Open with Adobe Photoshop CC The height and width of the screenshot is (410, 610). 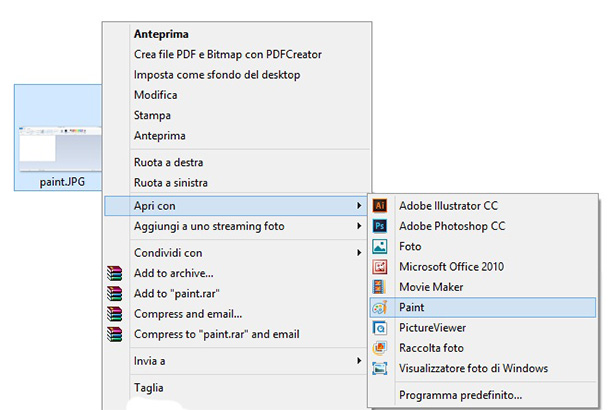tap(452, 226)
